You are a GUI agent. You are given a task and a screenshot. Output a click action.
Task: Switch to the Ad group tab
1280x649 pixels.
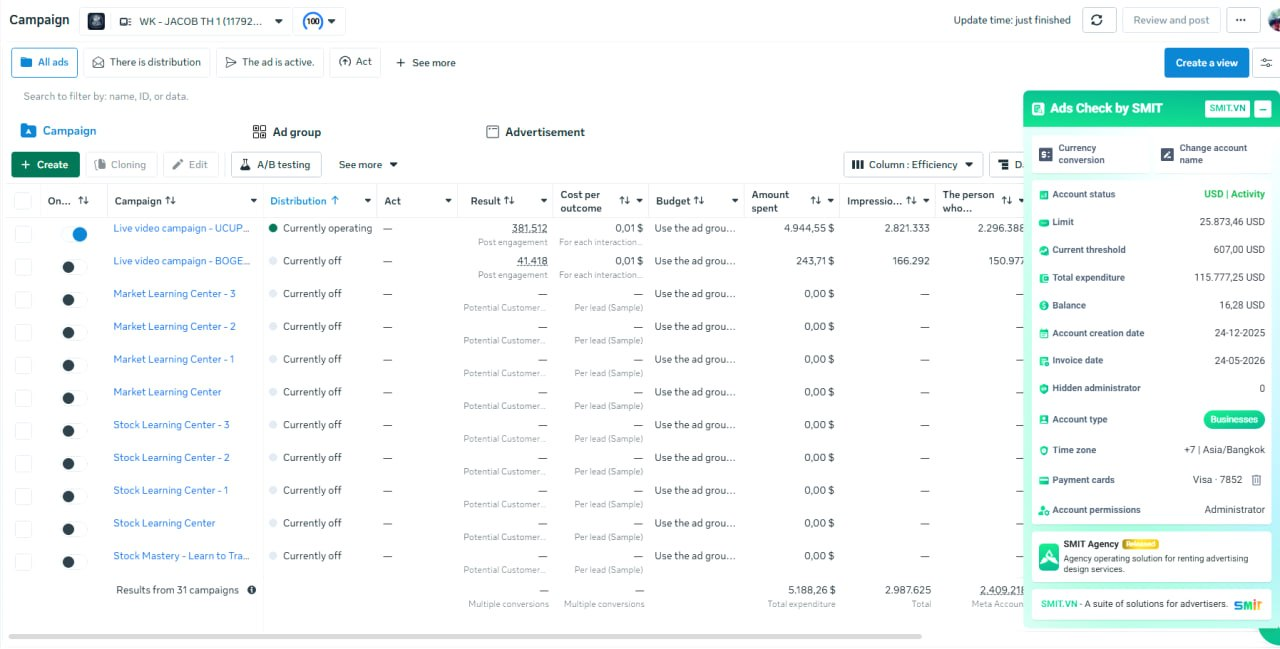tap(287, 132)
